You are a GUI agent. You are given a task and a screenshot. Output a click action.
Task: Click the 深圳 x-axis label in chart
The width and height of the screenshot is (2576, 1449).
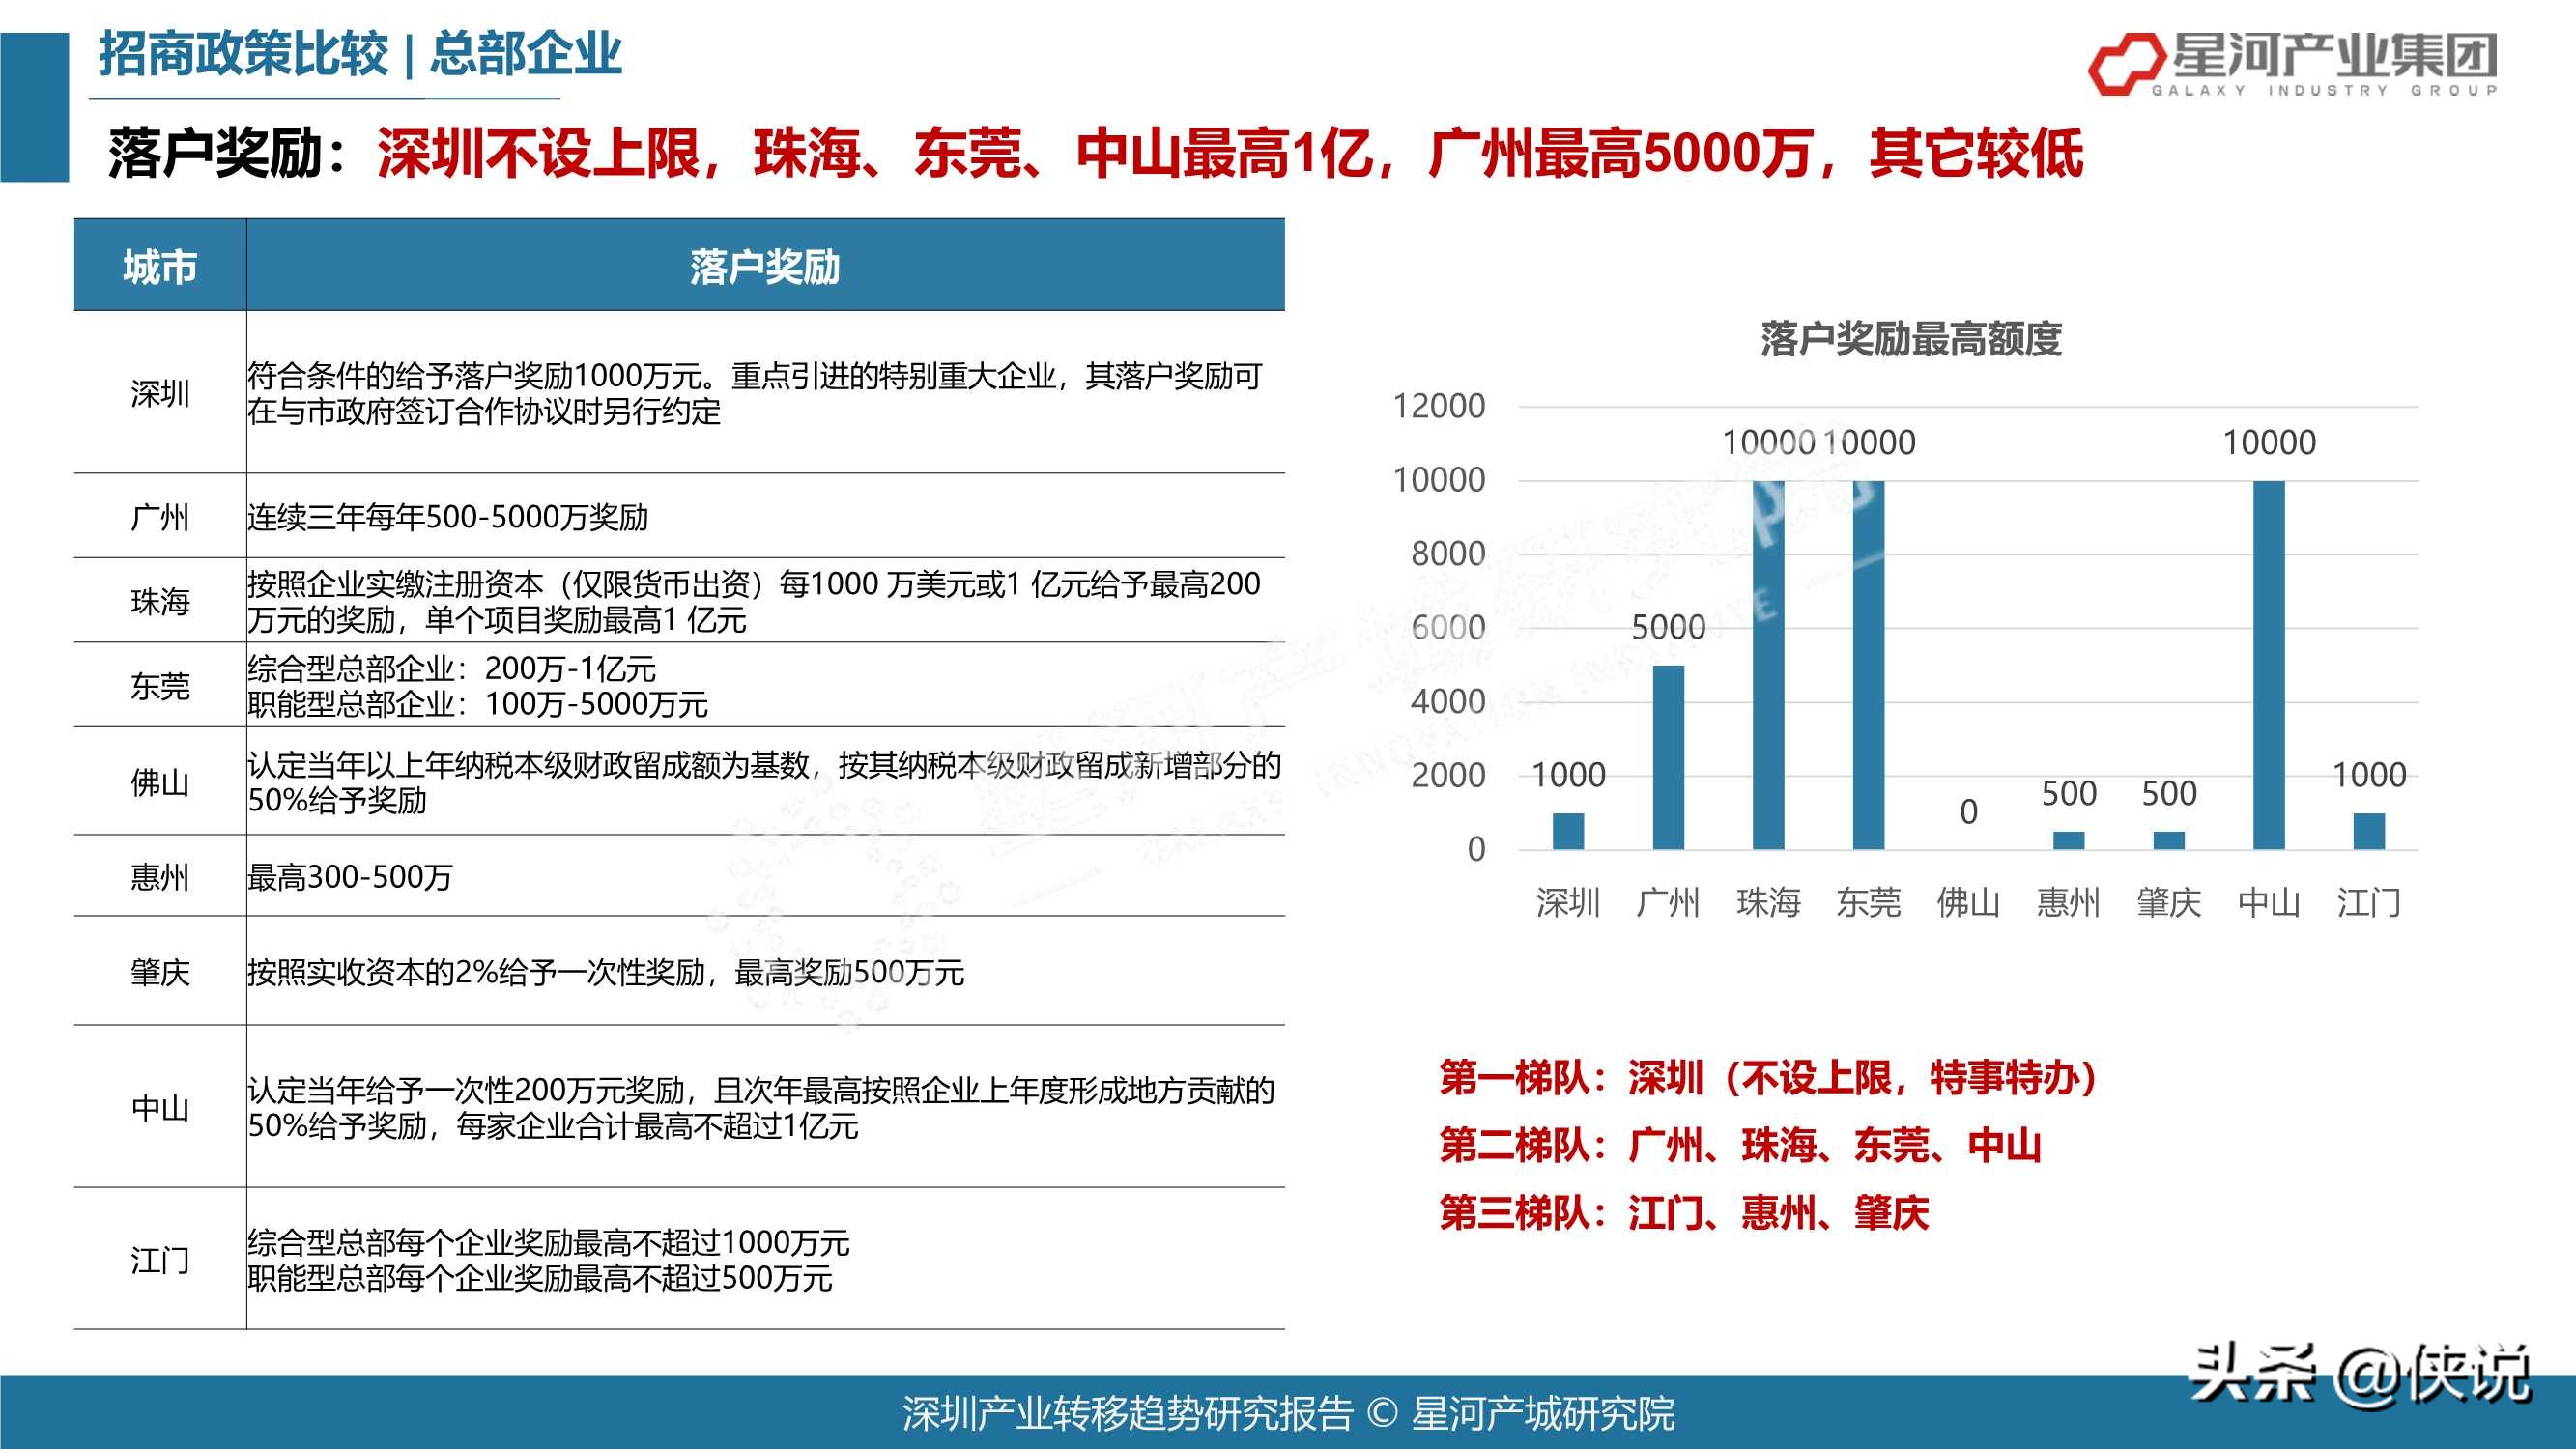pos(1568,902)
